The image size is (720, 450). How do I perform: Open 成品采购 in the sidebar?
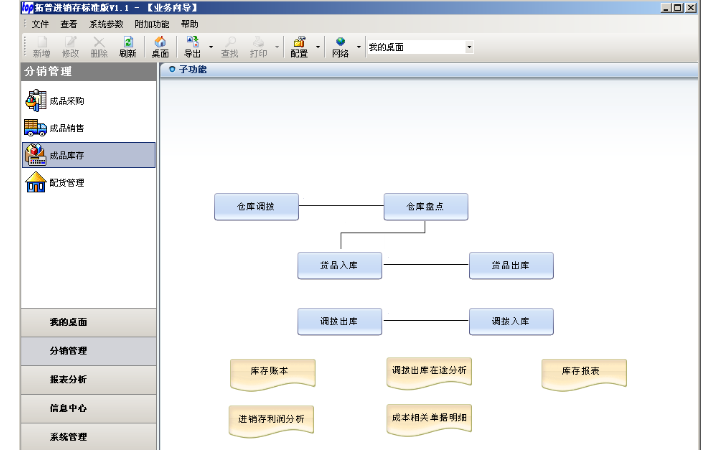tap(67, 100)
